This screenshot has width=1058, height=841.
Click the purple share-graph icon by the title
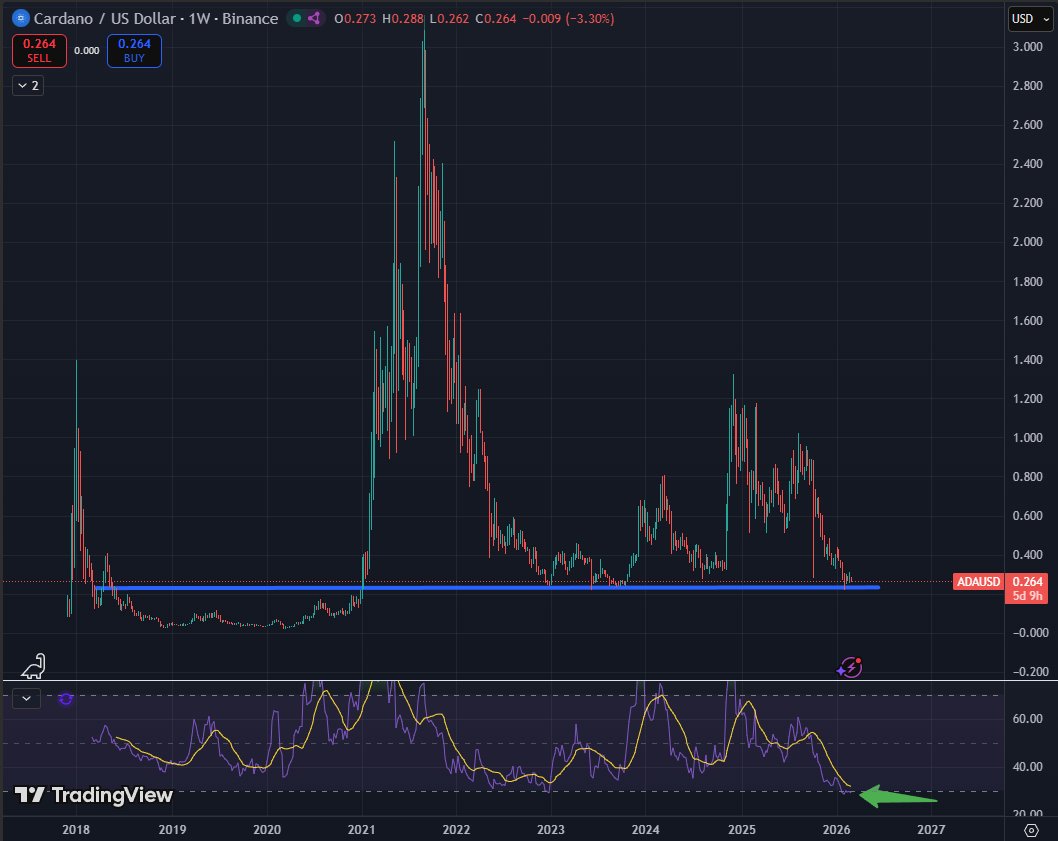click(314, 18)
